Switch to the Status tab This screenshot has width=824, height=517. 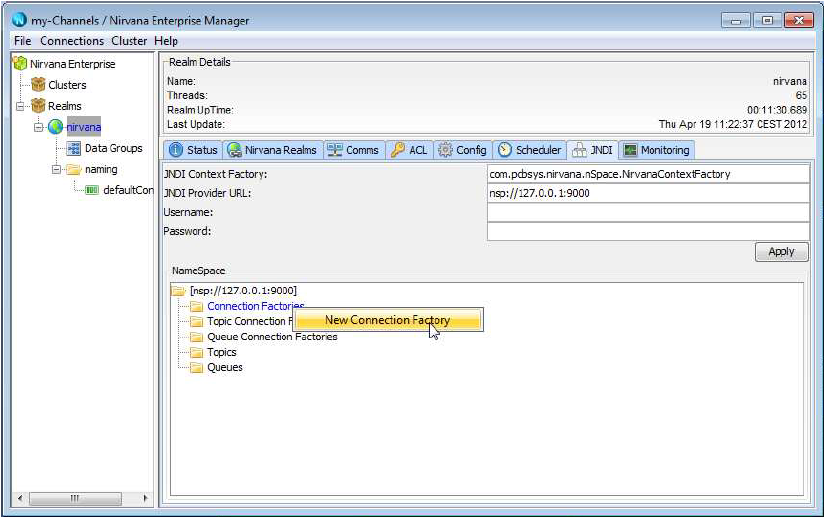tap(193, 150)
